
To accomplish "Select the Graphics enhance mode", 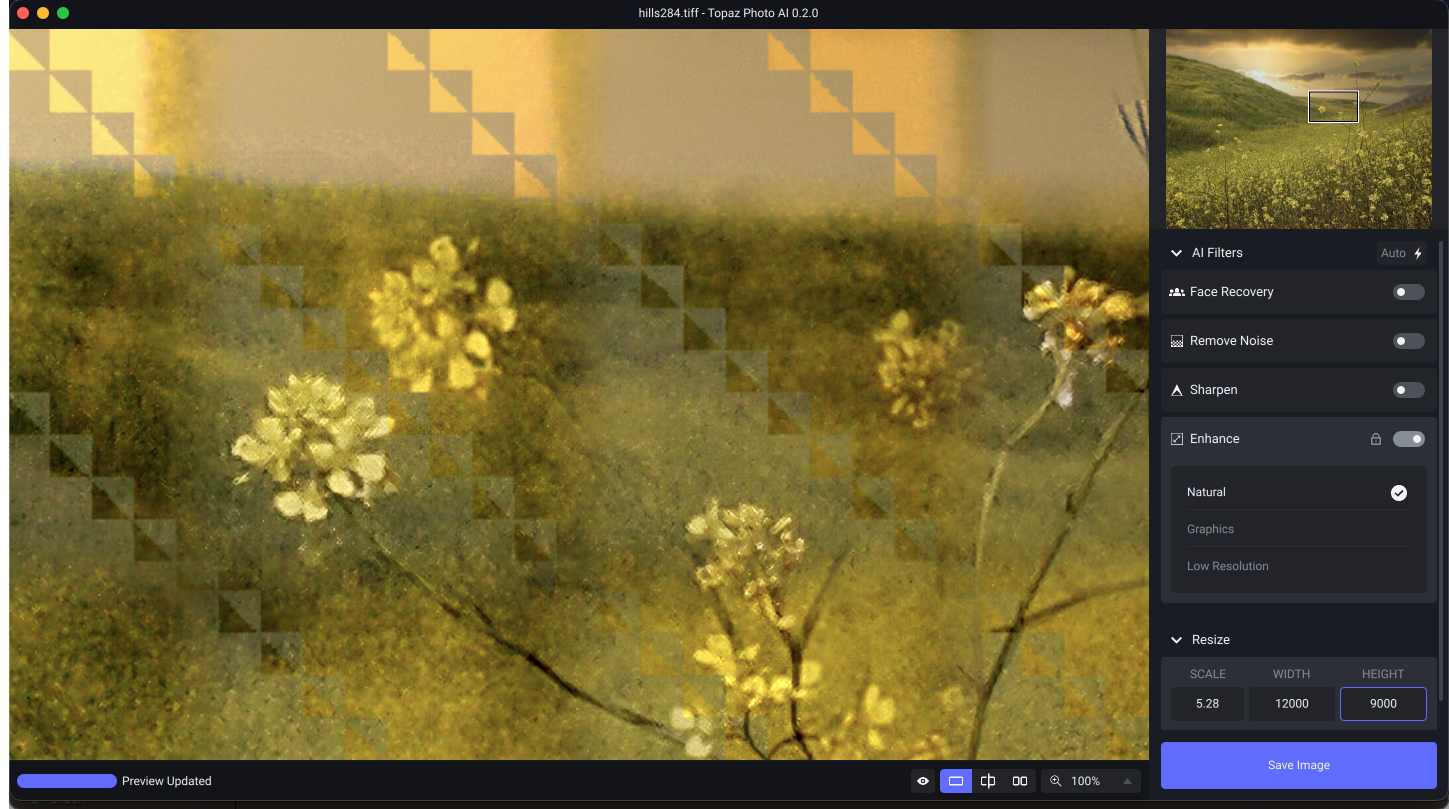I will tap(1210, 529).
